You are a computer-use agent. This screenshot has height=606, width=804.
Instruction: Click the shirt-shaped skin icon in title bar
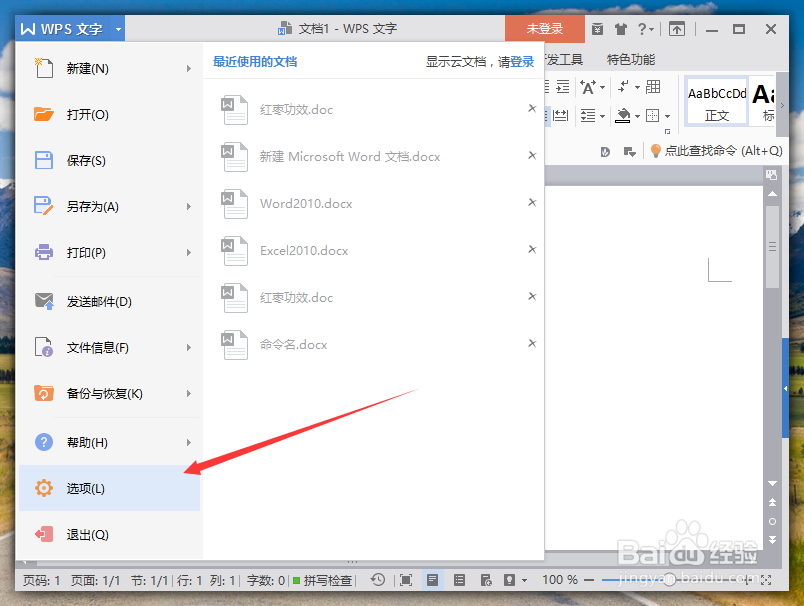[x=621, y=29]
